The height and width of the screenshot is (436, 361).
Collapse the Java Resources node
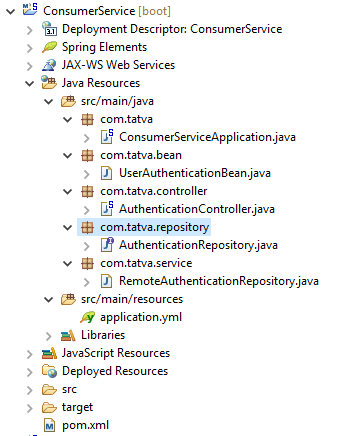30,84
